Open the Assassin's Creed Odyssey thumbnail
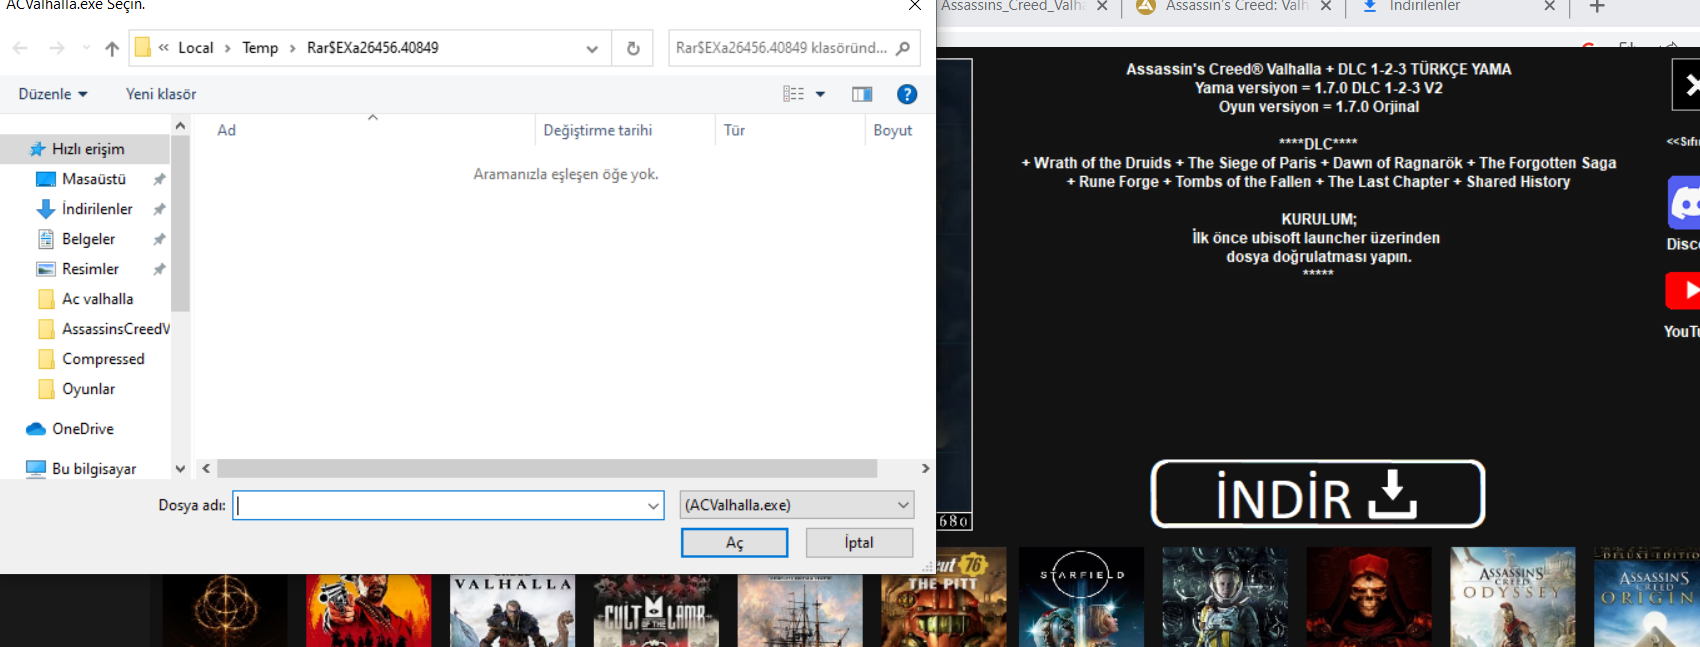 pyautogui.click(x=1513, y=597)
